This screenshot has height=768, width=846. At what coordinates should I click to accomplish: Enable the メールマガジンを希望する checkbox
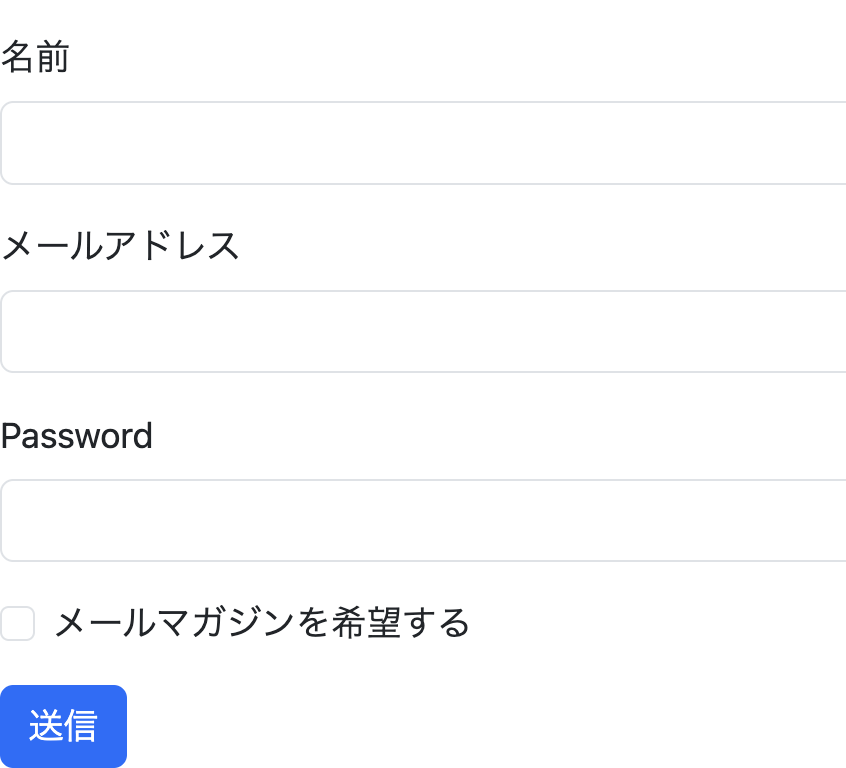point(18,623)
